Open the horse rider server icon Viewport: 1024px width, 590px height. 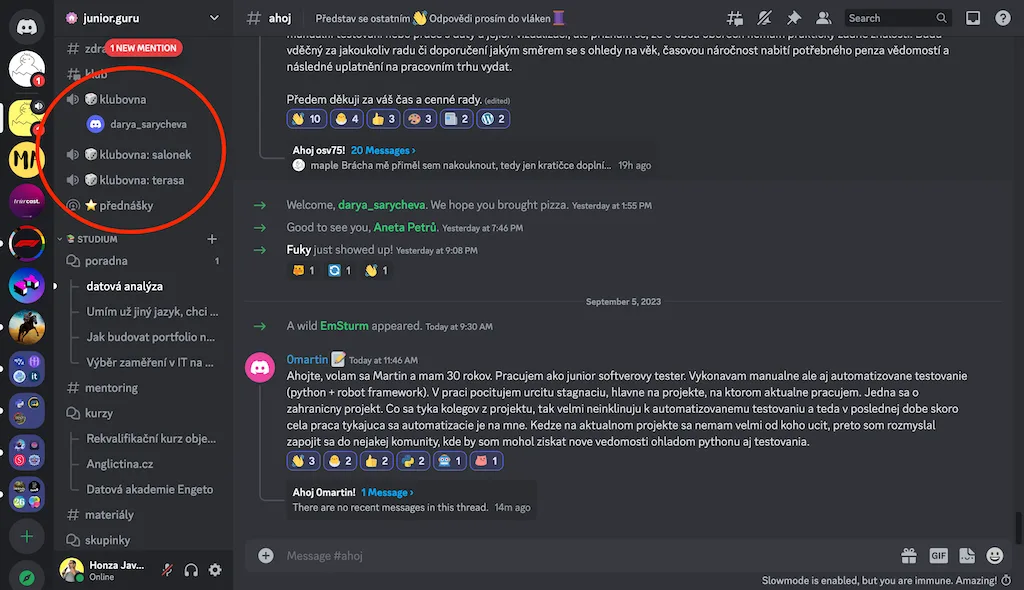click(x=27, y=327)
